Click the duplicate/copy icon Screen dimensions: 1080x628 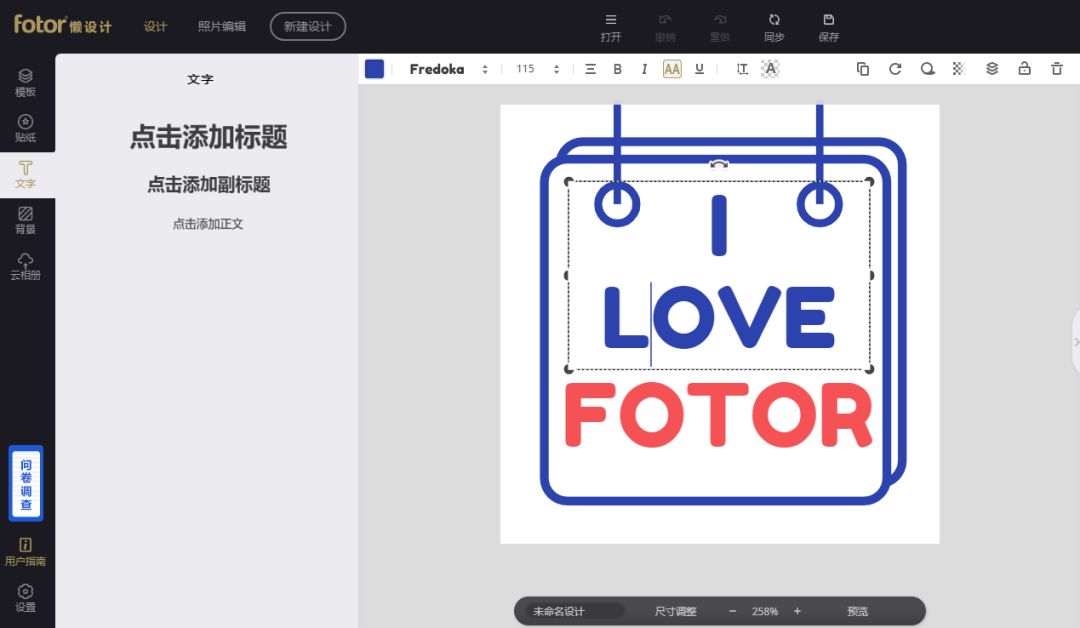(x=862, y=69)
